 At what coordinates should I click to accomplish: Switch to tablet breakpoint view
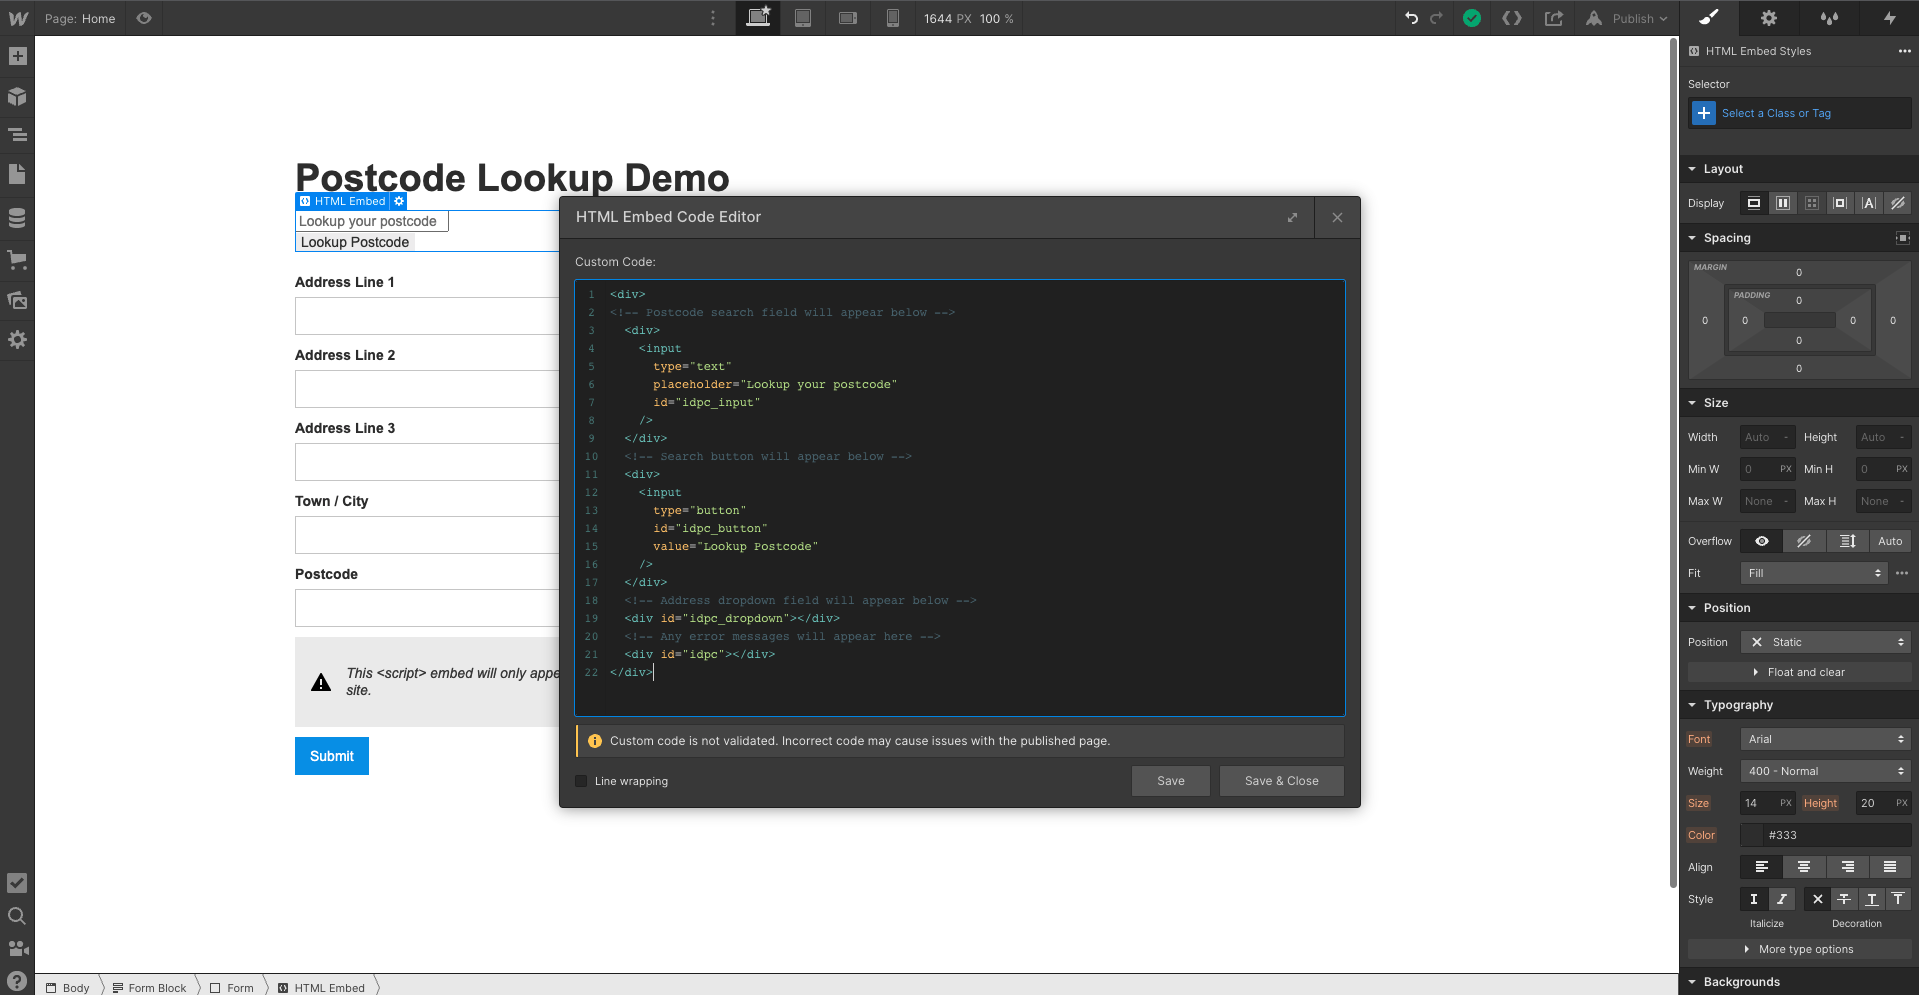pyautogui.click(x=802, y=18)
